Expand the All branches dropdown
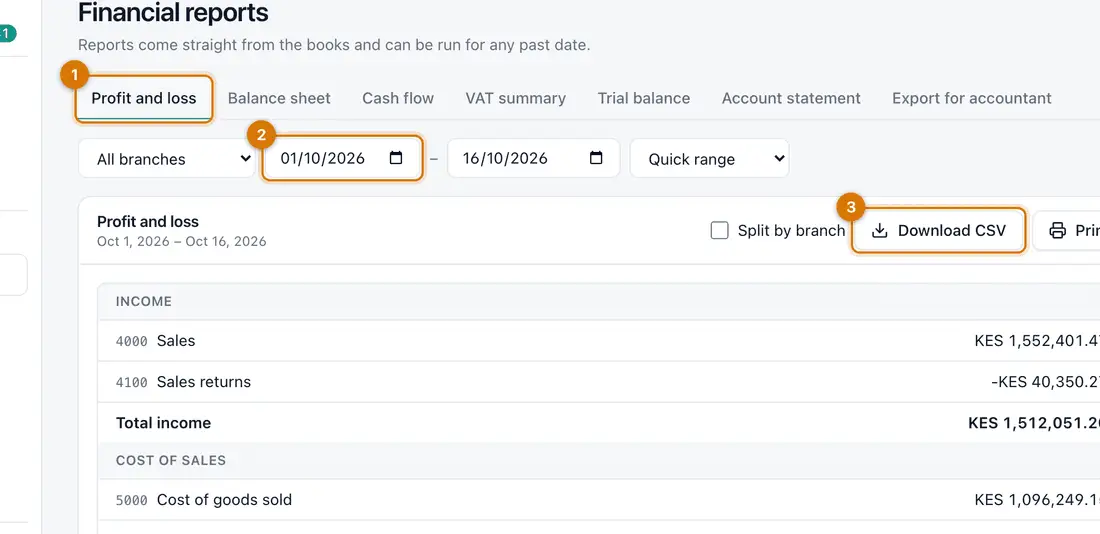The height and width of the screenshot is (534, 1100). click(x=166, y=159)
